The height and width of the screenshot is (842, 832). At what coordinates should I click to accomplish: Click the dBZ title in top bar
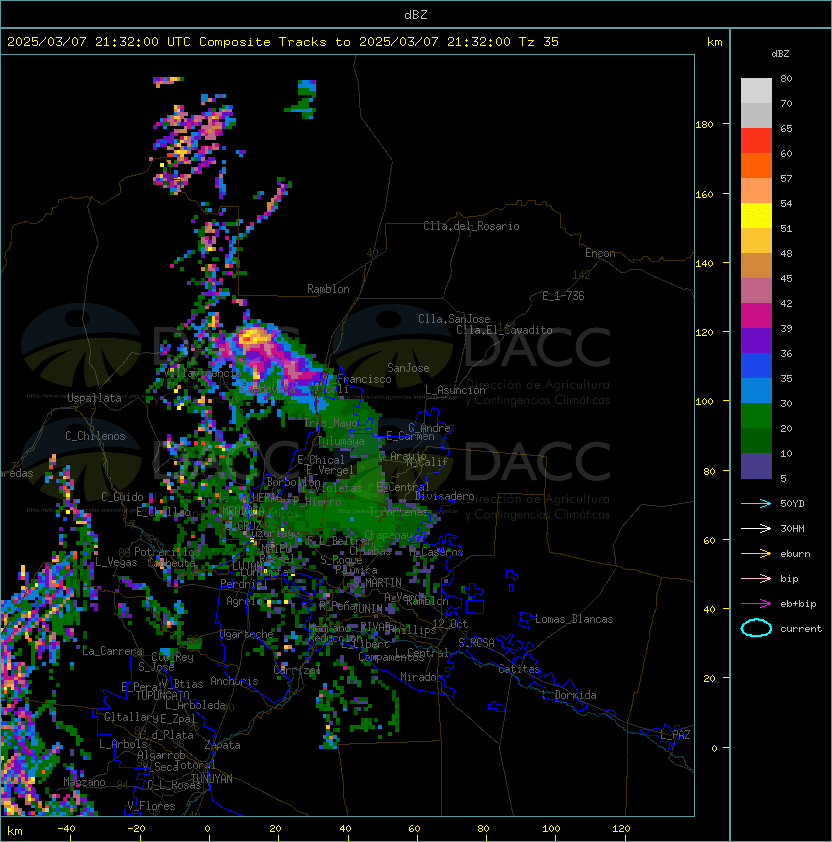pyautogui.click(x=416, y=14)
